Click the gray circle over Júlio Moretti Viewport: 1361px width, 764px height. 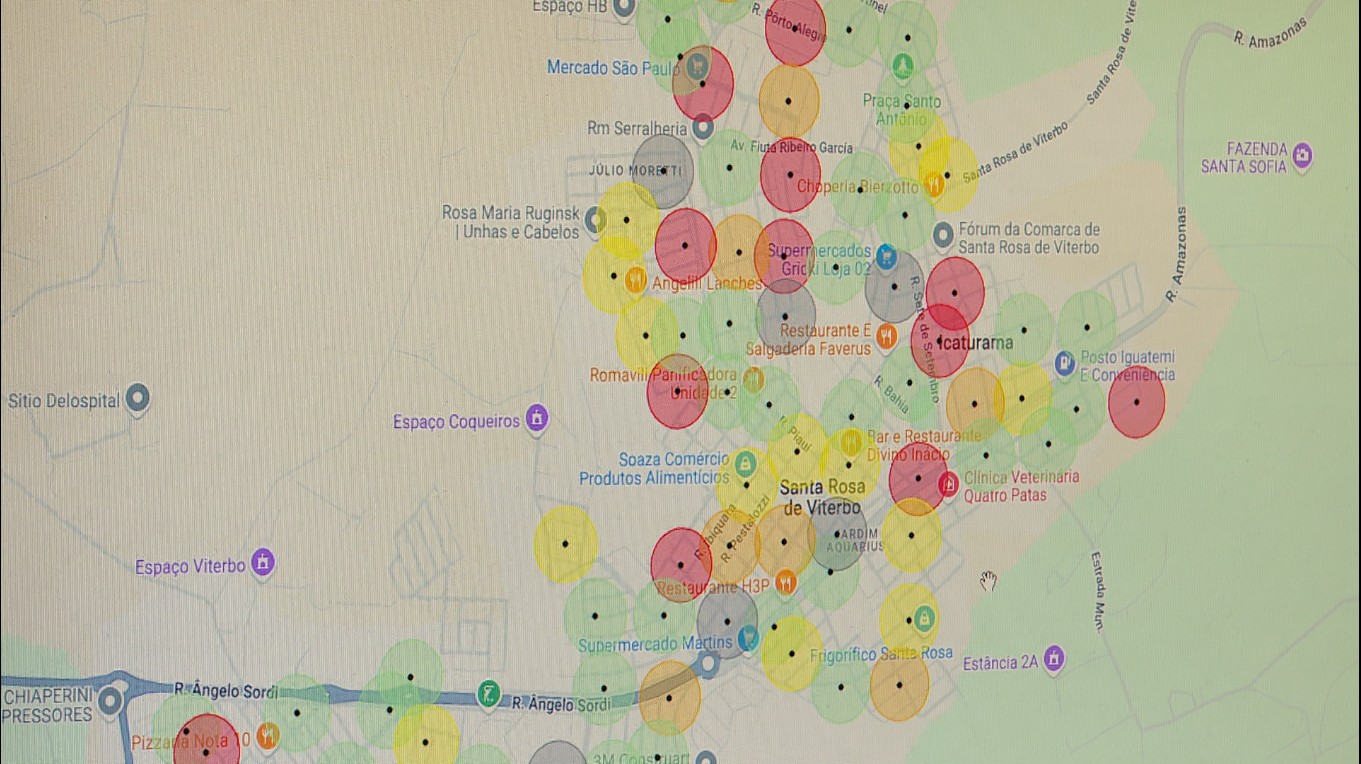coord(663,171)
